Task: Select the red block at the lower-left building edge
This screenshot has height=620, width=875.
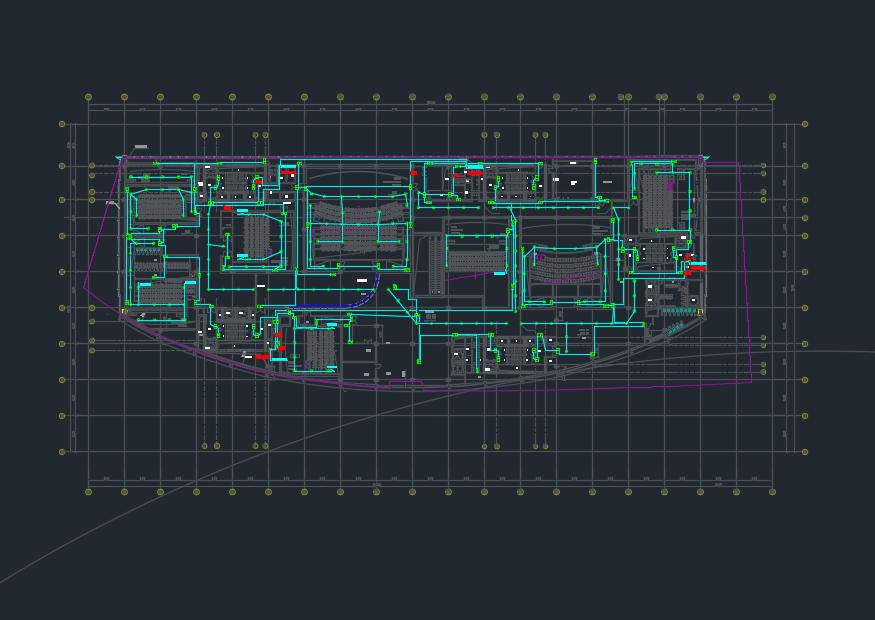Action: [261, 356]
